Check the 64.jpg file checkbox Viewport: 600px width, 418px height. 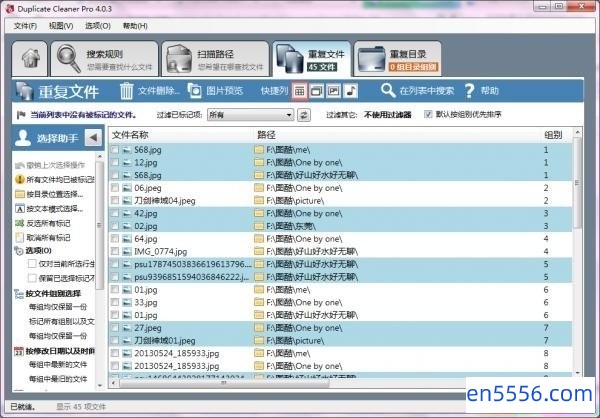pyautogui.click(x=115, y=239)
